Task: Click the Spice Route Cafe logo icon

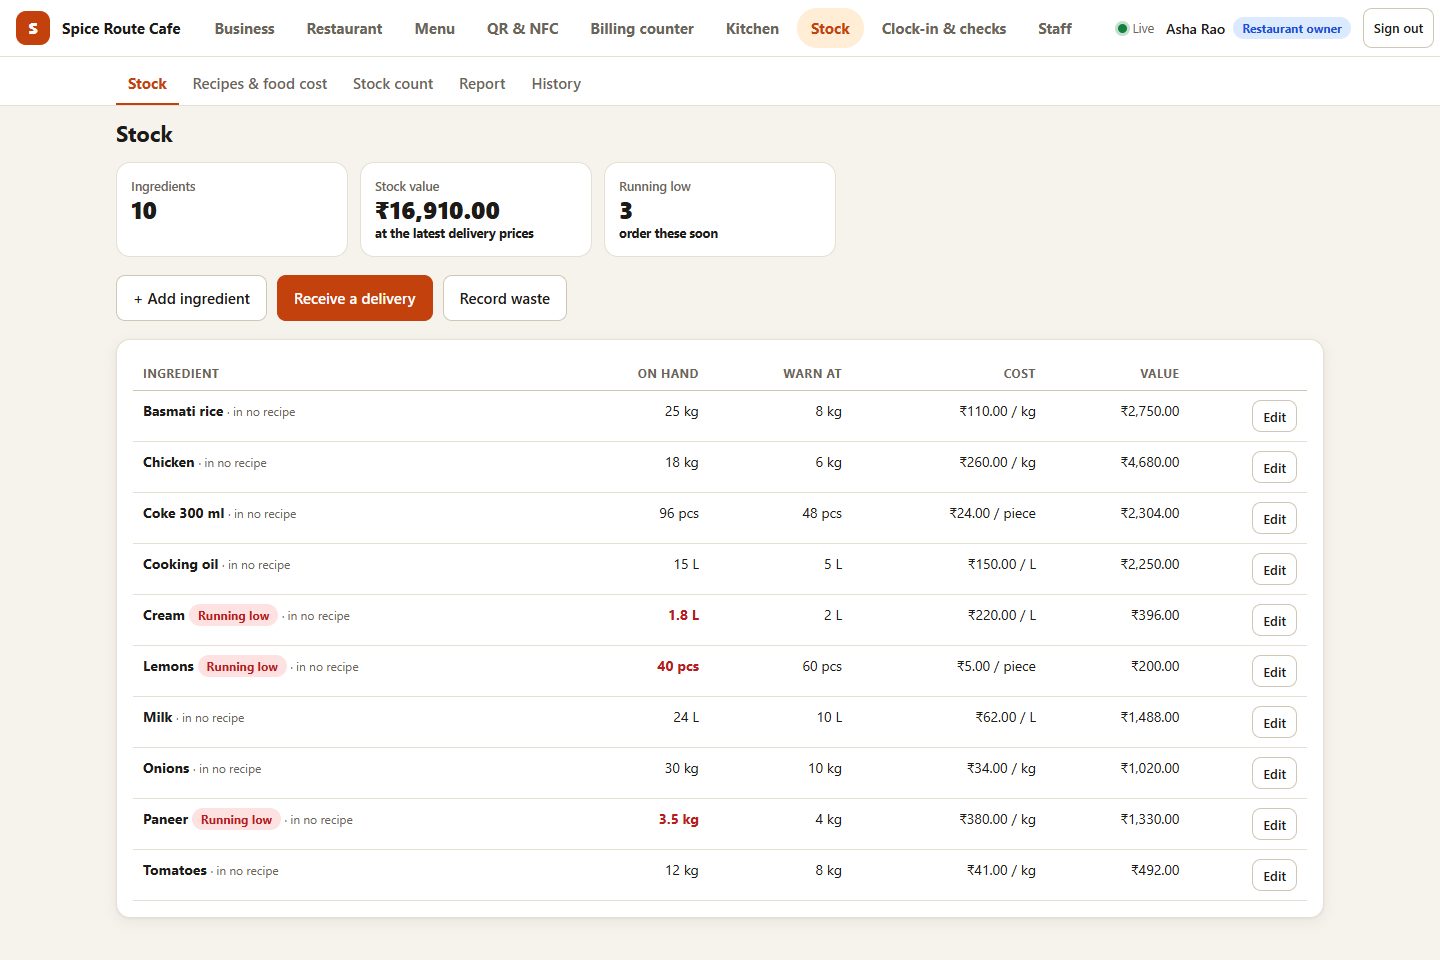Action: click(33, 28)
